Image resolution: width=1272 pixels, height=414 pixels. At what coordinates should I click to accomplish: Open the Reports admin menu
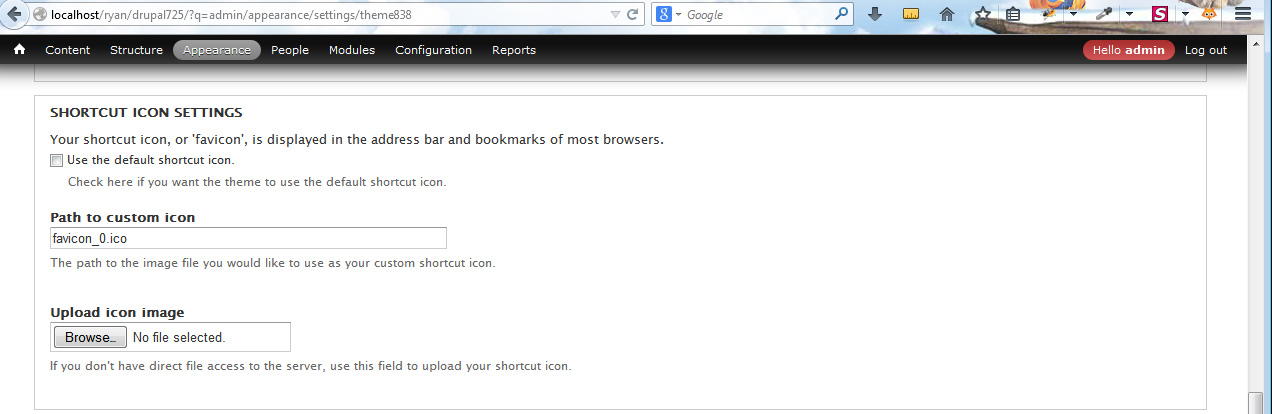click(514, 50)
